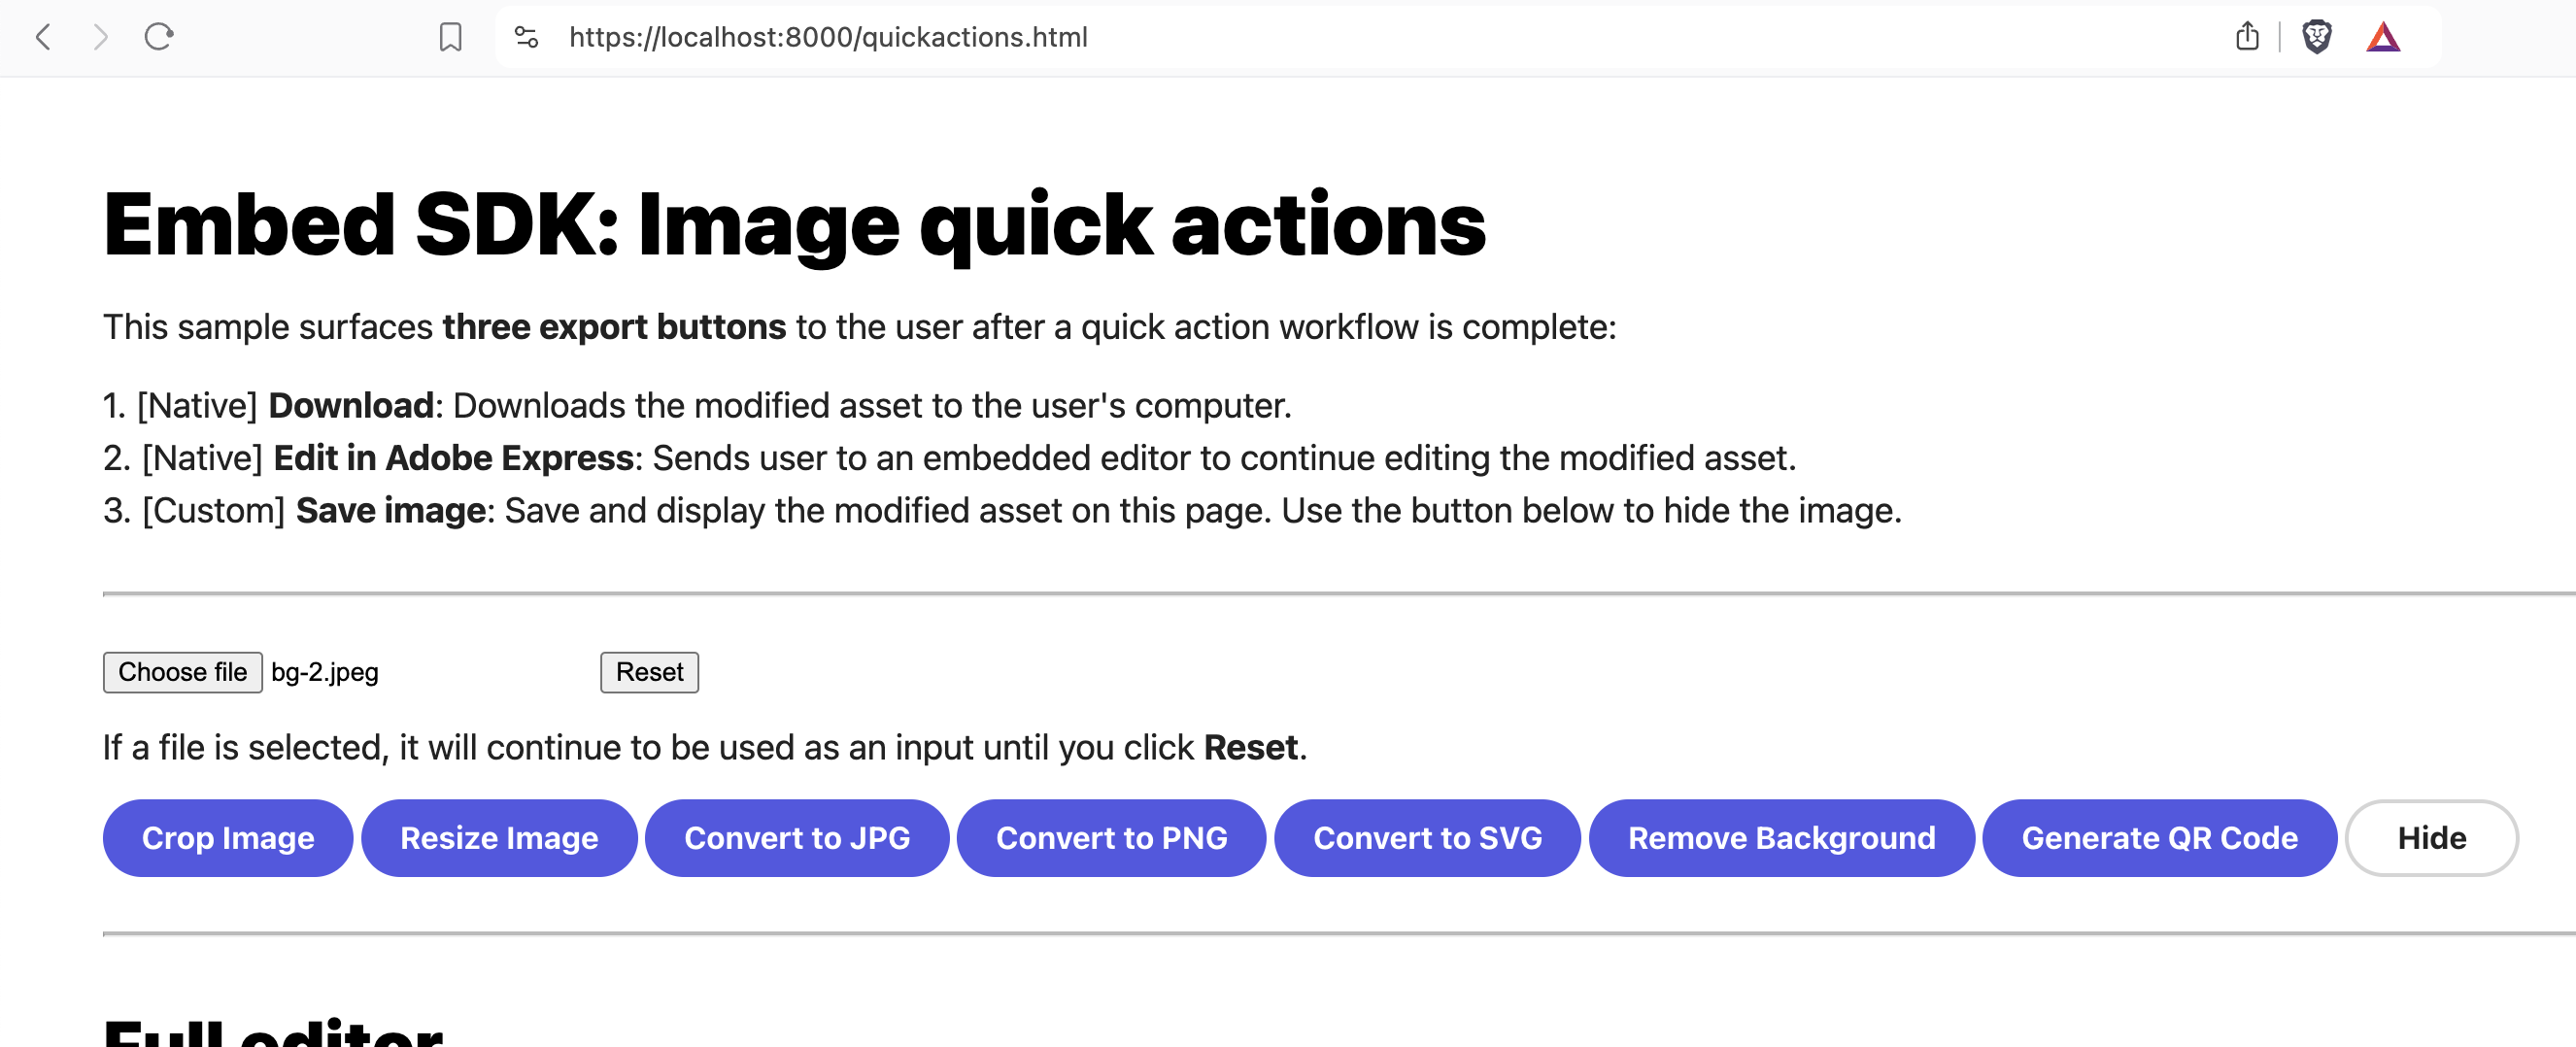The image size is (2576, 1047).
Task: Click the bg-2.jpeg filename label
Action: tap(324, 671)
